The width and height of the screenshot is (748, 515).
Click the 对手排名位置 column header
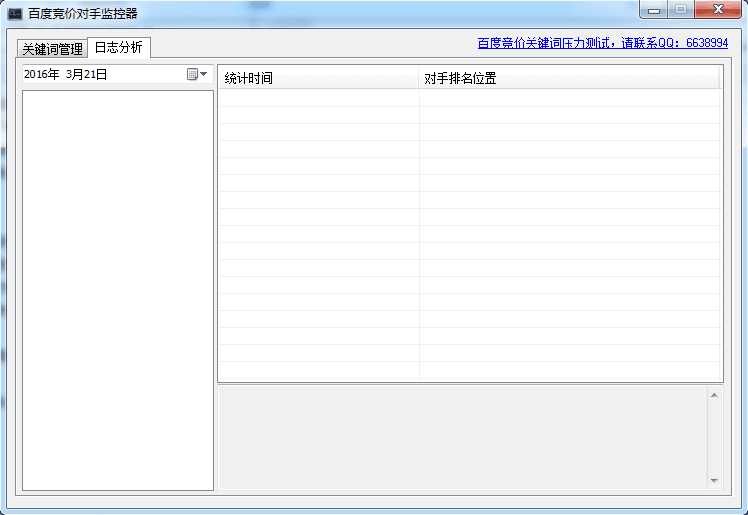568,79
